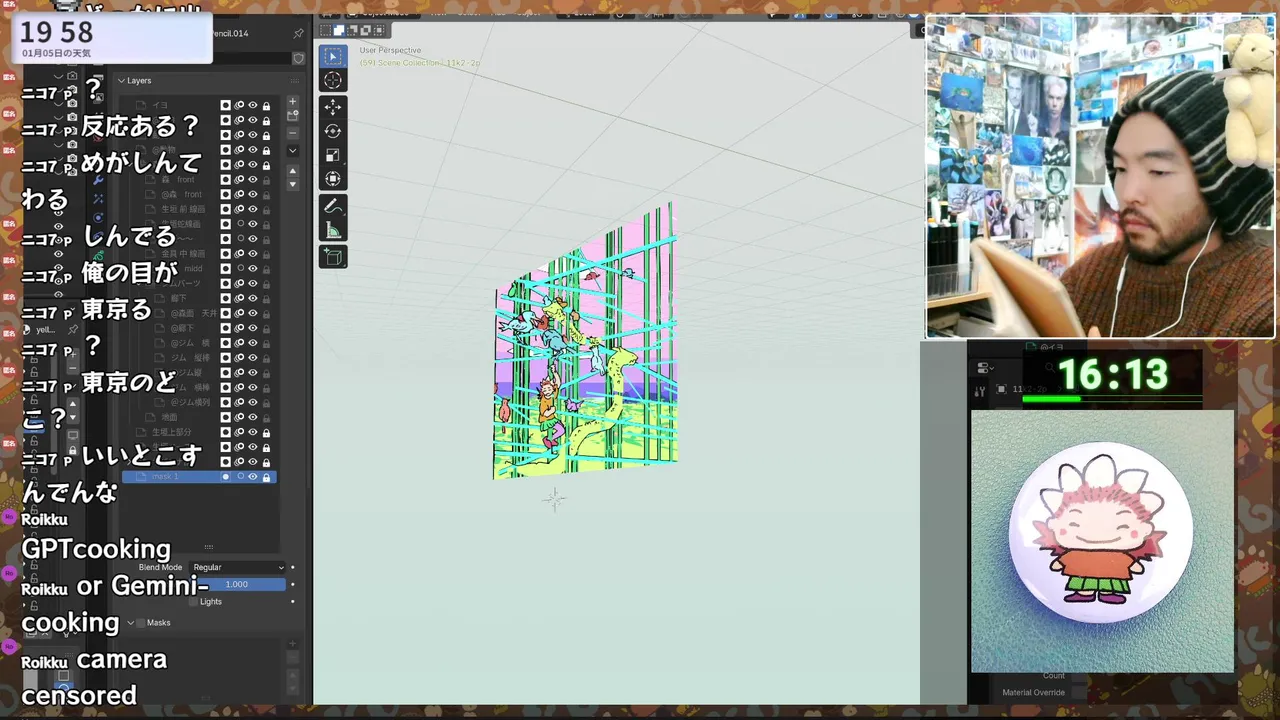
Task: Click the Material Override label
Action: click(x=1033, y=692)
